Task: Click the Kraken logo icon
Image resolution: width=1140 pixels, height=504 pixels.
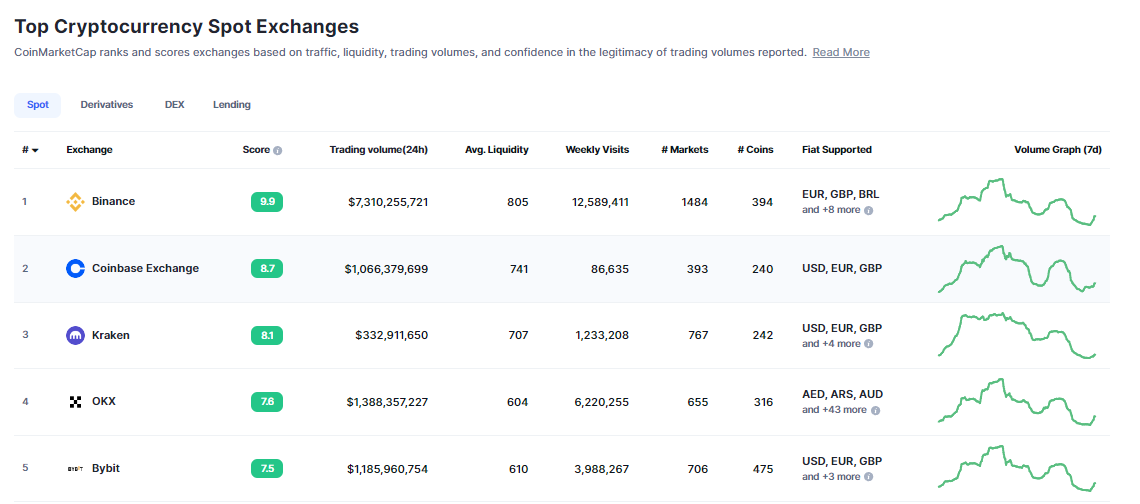Action: [x=76, y=336]
